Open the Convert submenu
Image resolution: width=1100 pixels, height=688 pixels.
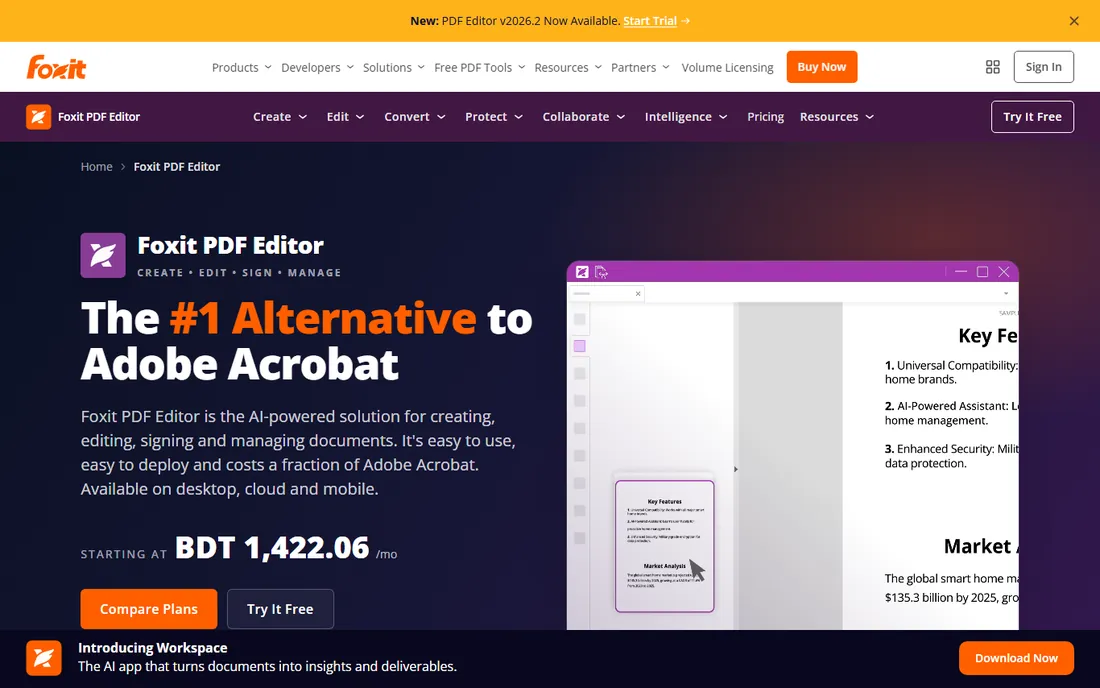[x=415, y=117]
